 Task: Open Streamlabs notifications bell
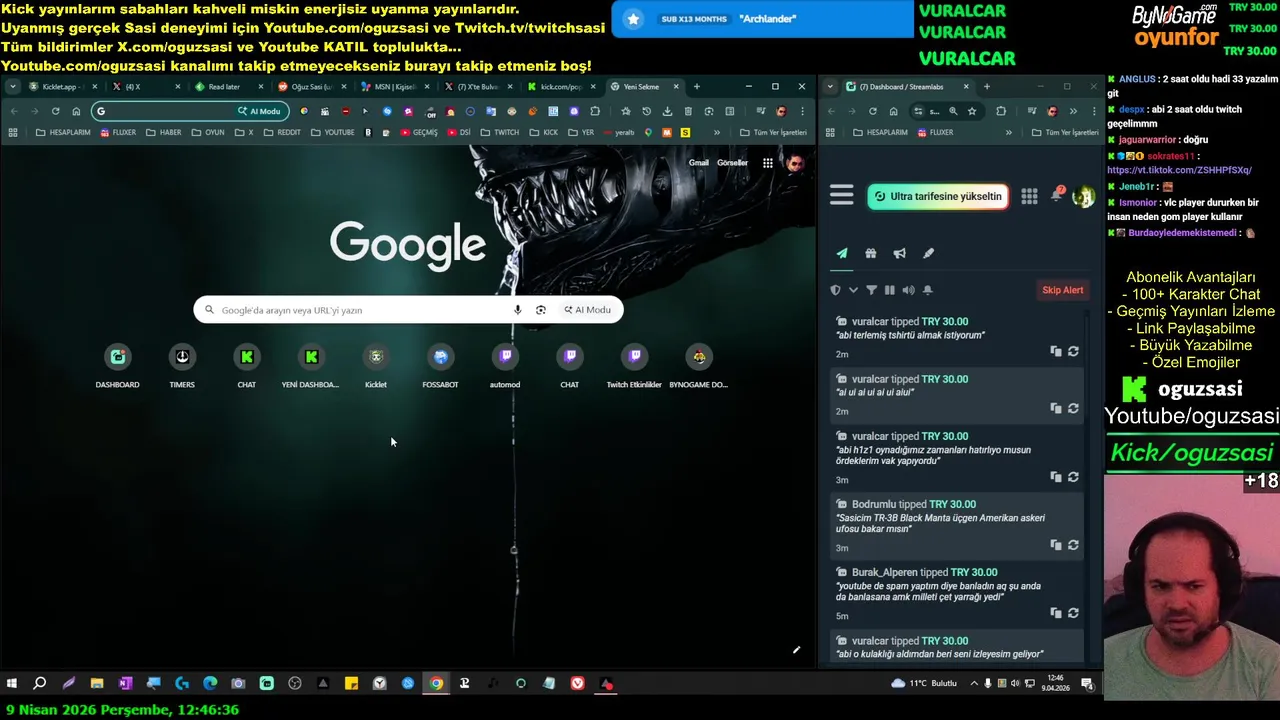point(1056,195)
